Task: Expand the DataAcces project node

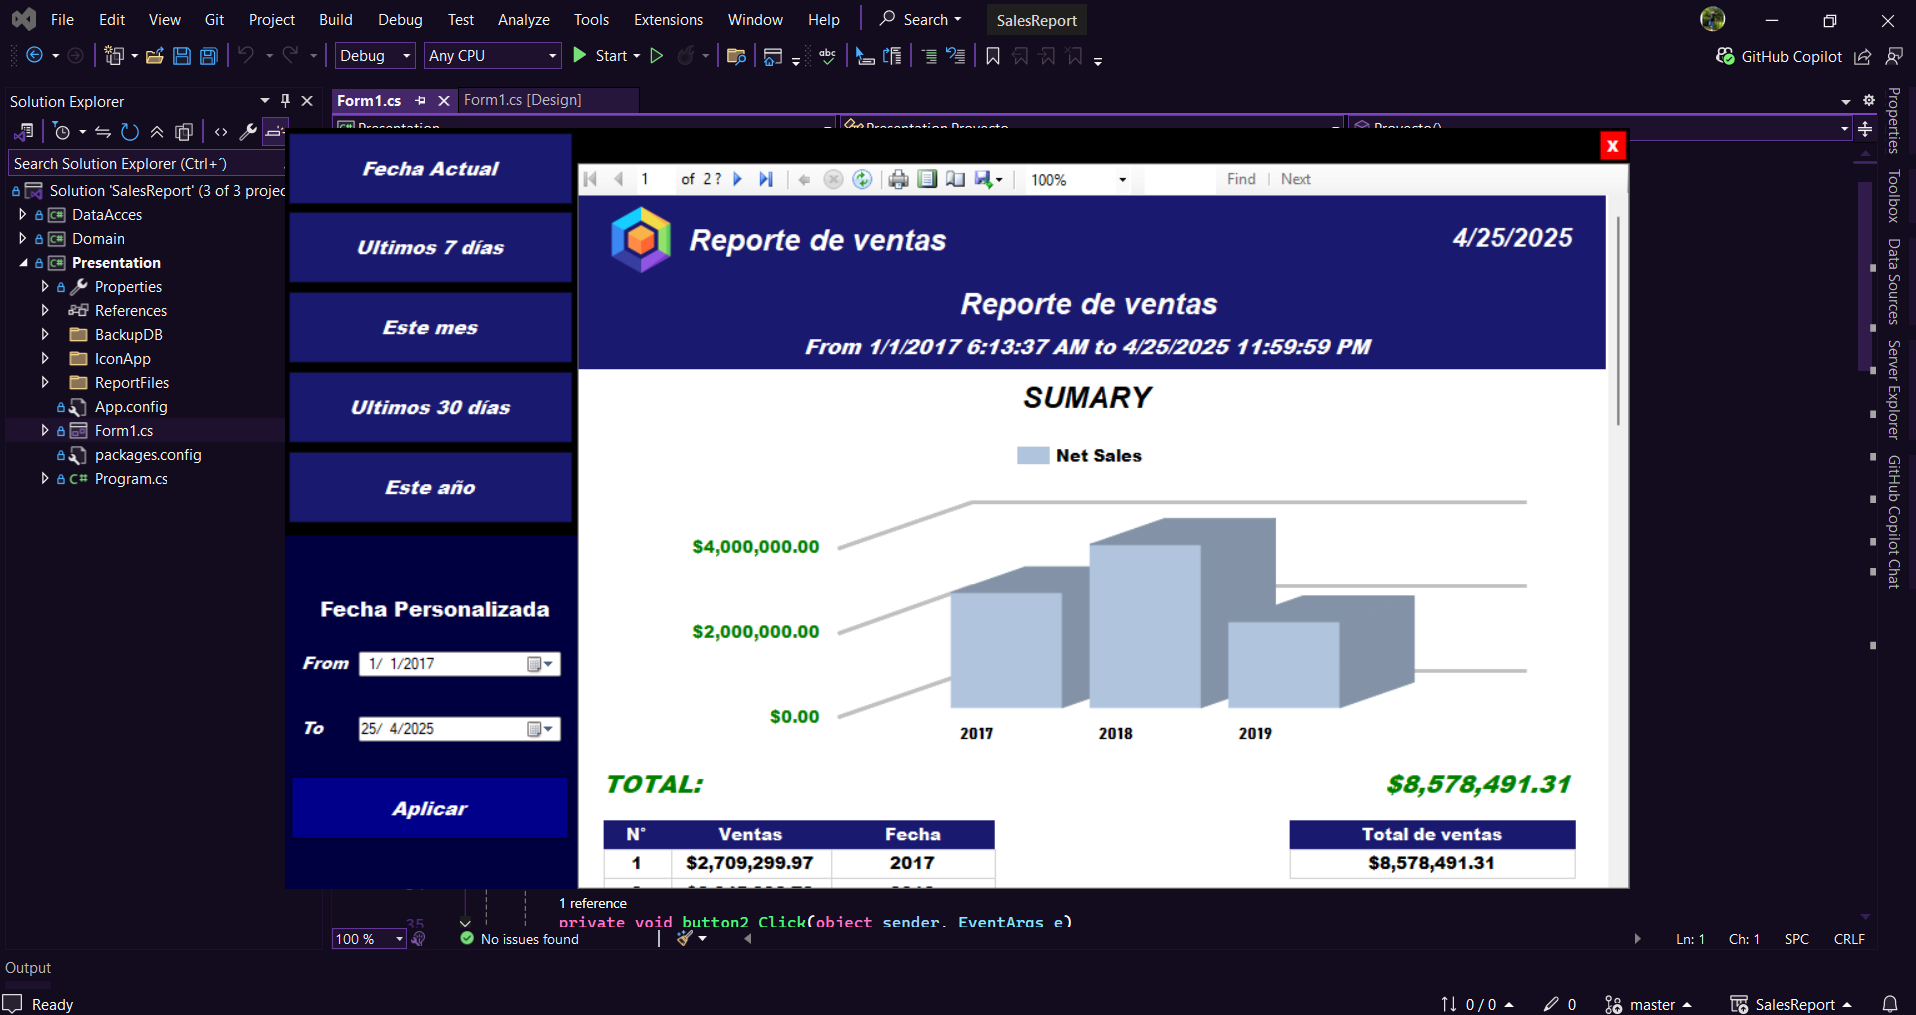Action: coord(22,214)
